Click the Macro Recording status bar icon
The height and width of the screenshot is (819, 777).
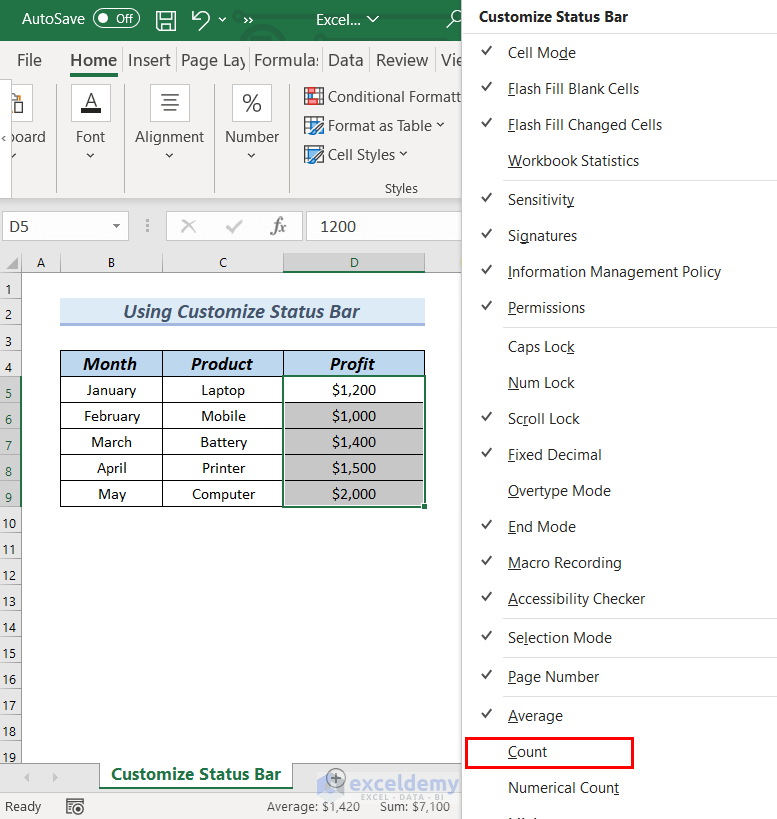[x=75, y=806]
